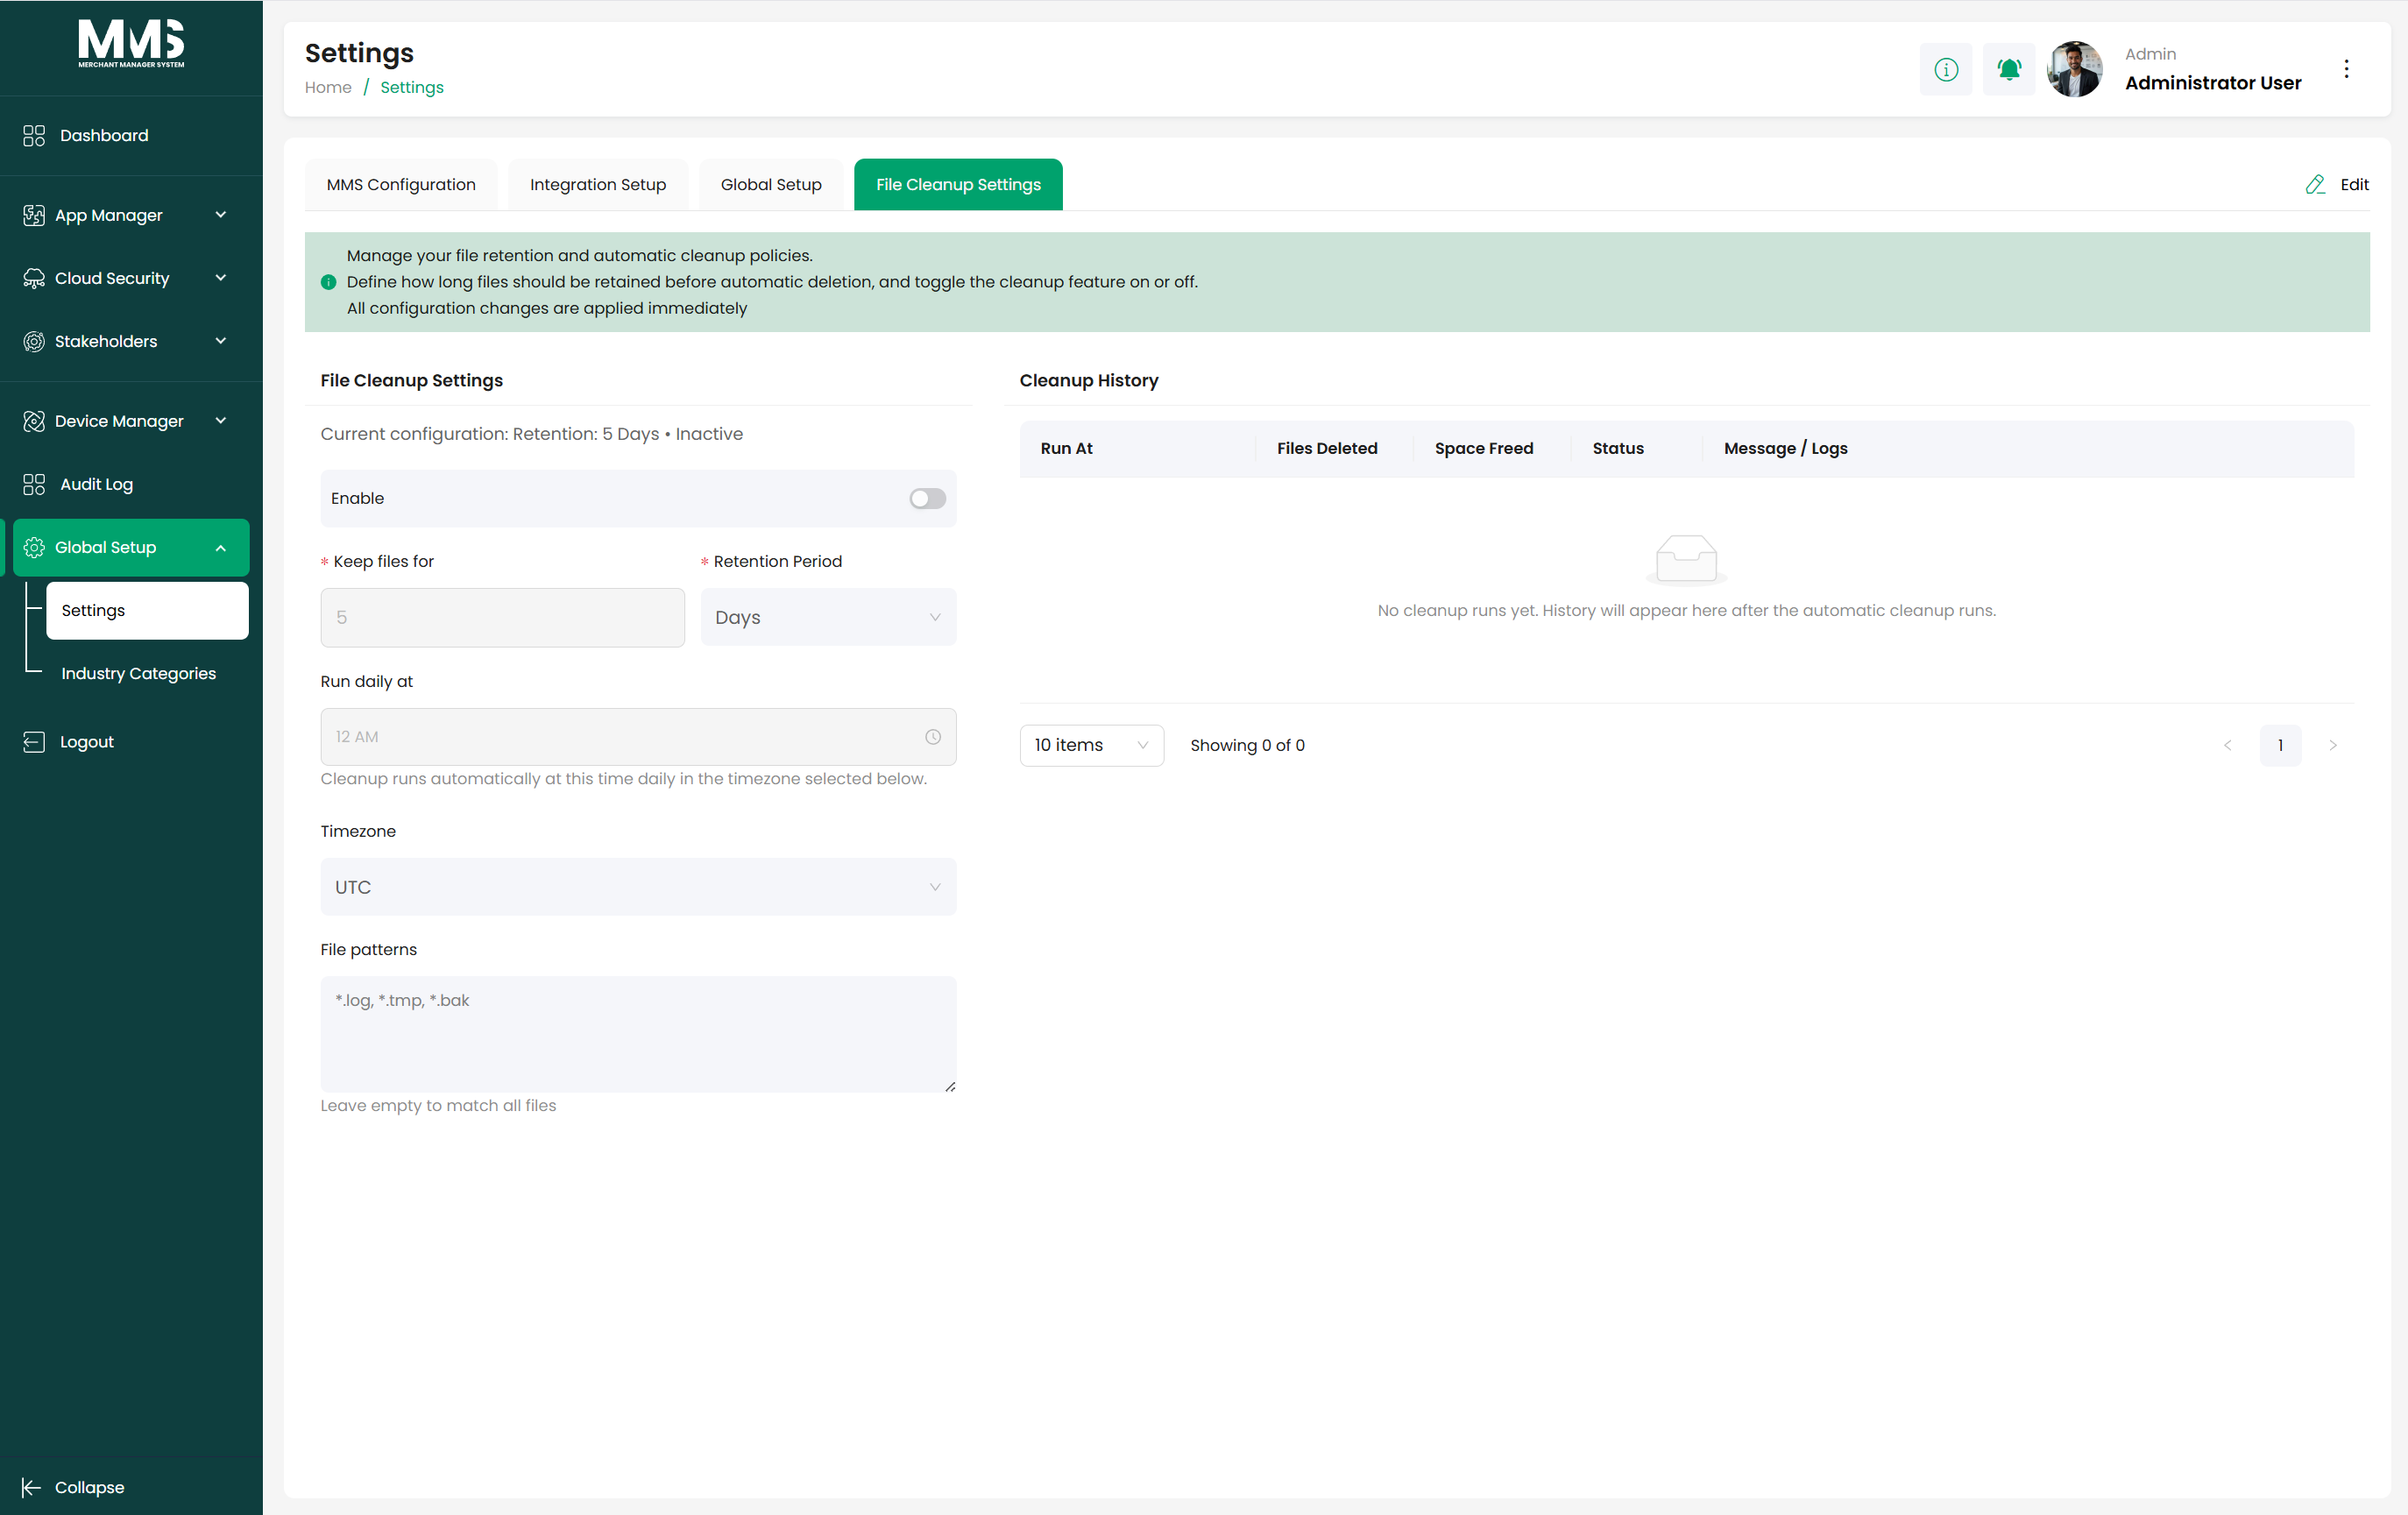Open the Timezone UTC dropdown
The image size is (2408, 1515).
[638, 887]
